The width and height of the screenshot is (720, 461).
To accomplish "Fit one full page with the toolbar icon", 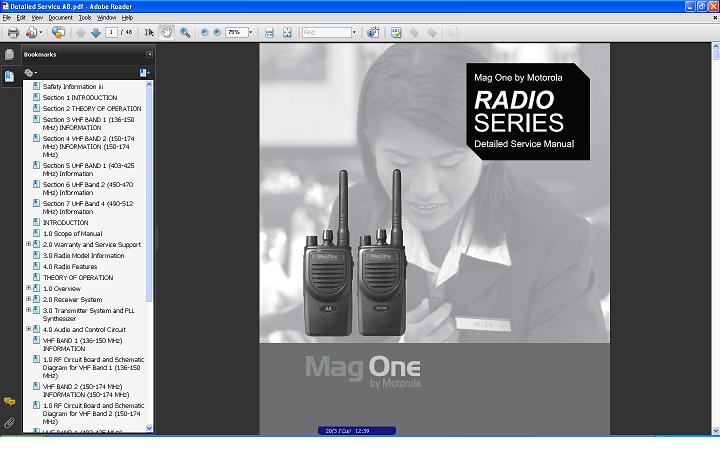I will 287,33.
